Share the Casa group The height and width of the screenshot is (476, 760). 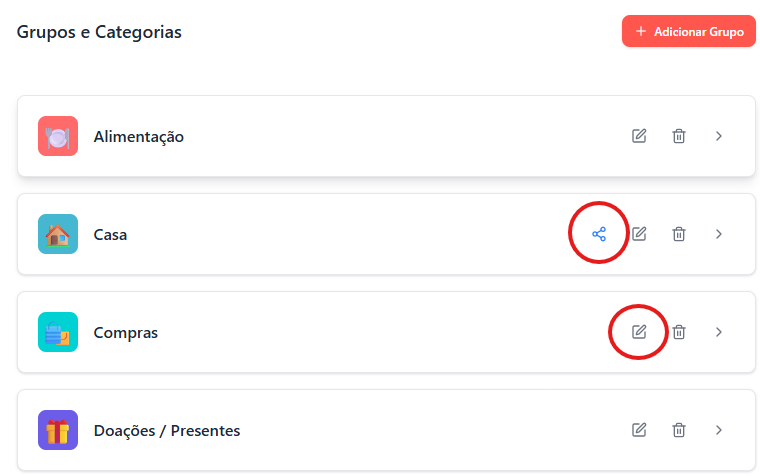tap(599, 234)
